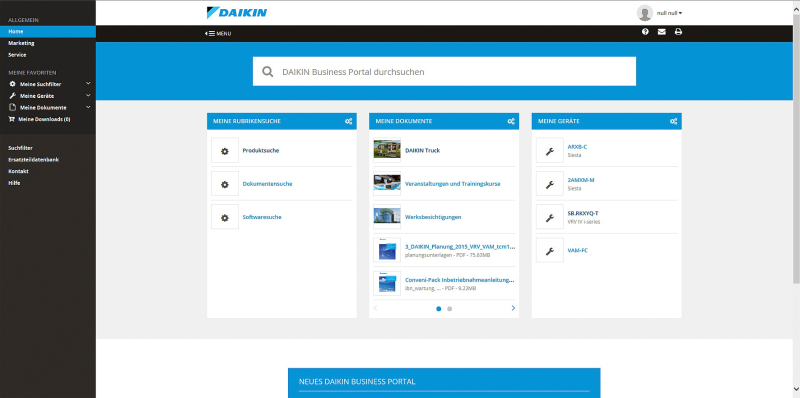Open the Dokumentensuche link

point(267,184)
